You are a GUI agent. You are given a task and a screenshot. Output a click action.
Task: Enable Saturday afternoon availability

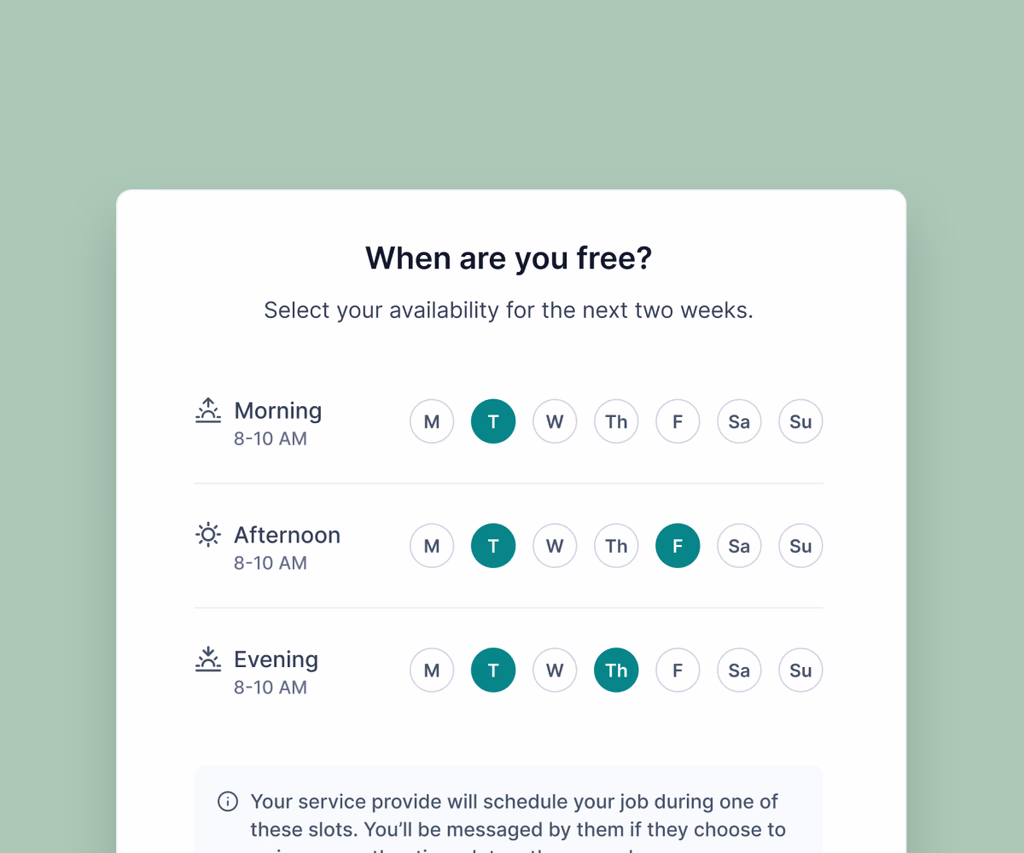point(739,546)
